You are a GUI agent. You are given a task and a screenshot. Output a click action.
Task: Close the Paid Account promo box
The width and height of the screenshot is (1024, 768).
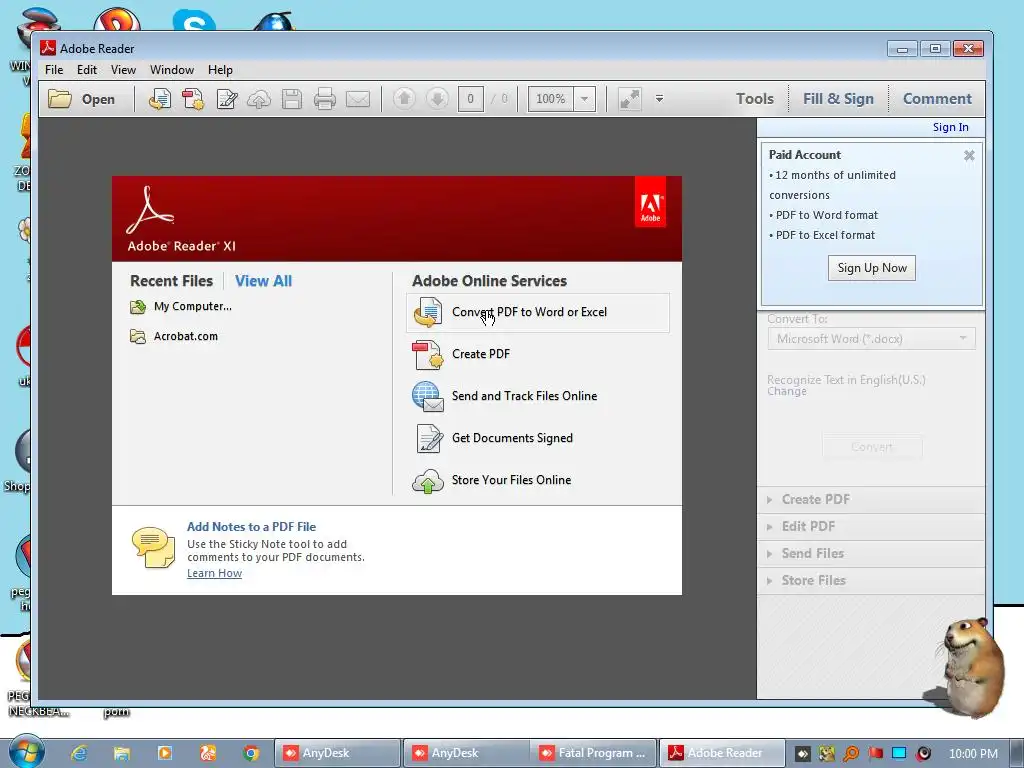[969, 155]
